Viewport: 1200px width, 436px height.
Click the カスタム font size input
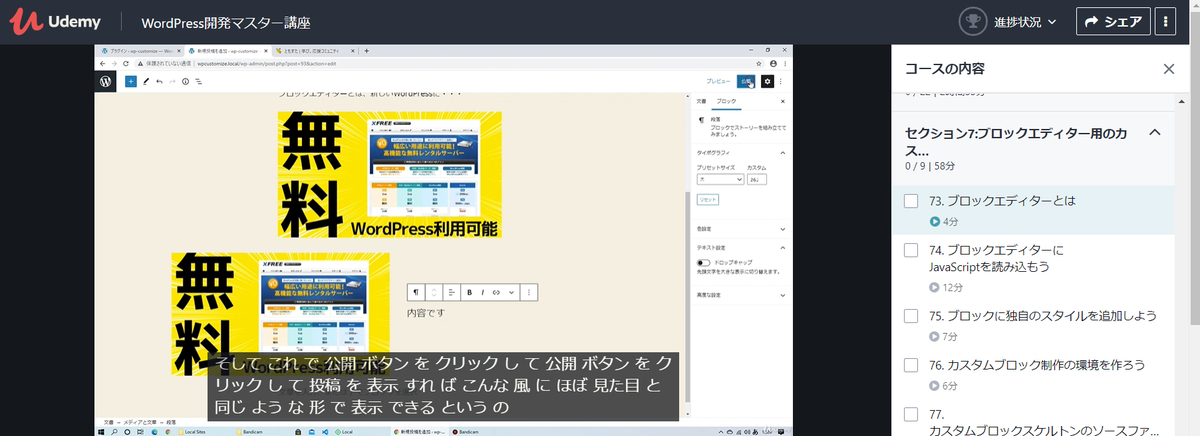757,179
